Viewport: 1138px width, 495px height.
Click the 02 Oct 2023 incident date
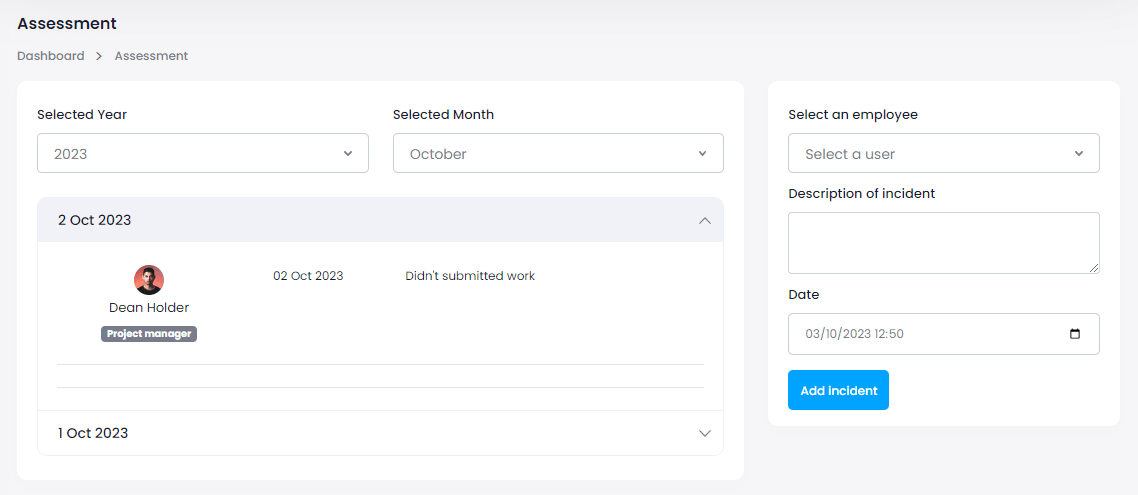(x=308, y=276)
